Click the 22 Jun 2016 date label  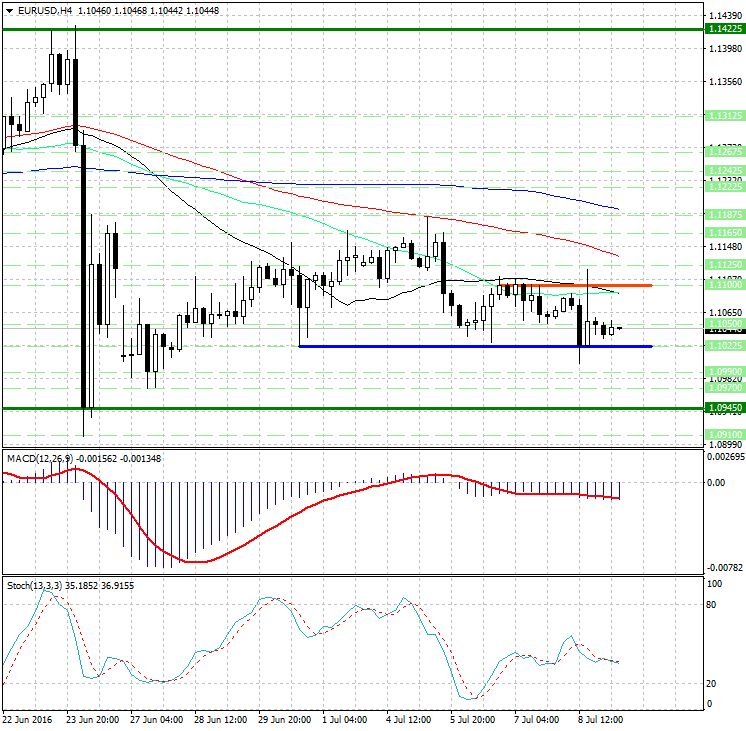coord(27,719)
